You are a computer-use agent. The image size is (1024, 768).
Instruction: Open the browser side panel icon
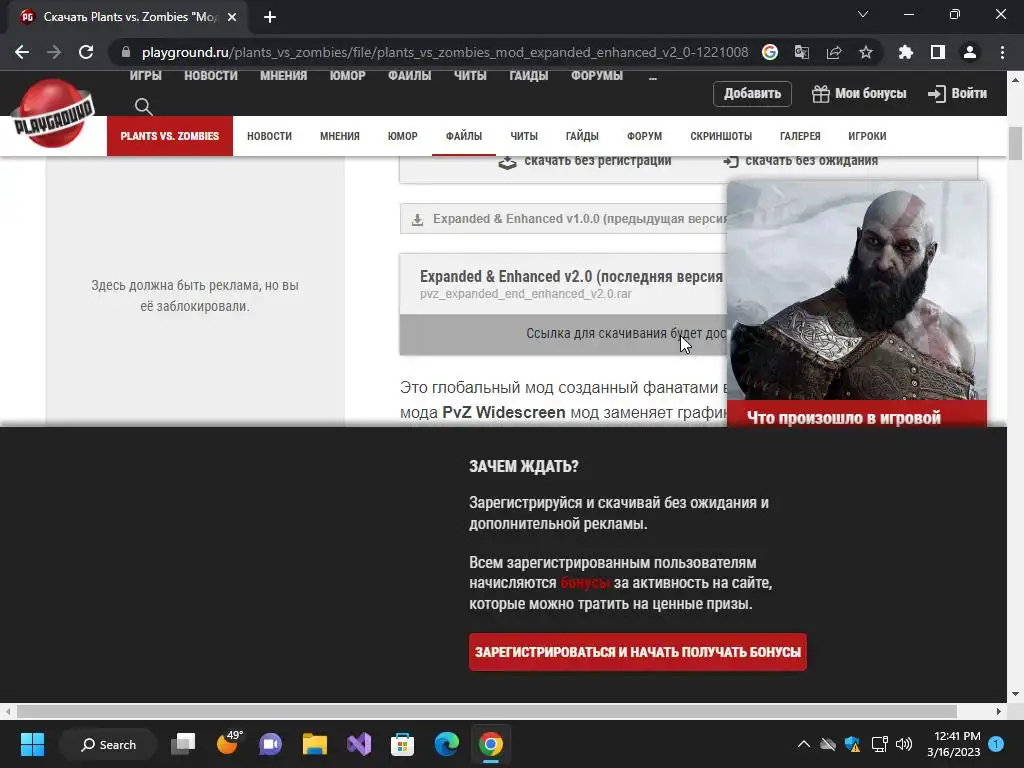pyautogui.click(x=938, y=52)
